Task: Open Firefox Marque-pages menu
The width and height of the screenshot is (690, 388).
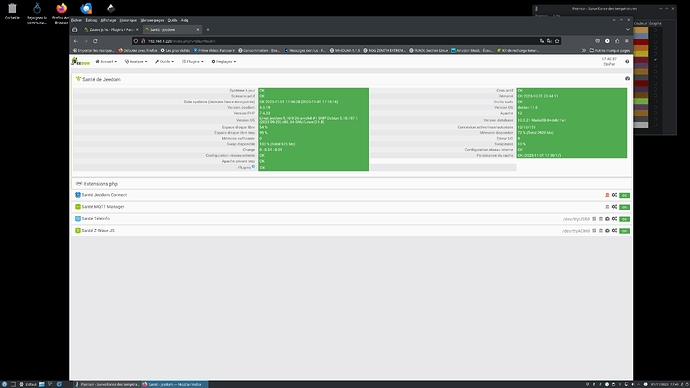Action: (152, 20)
